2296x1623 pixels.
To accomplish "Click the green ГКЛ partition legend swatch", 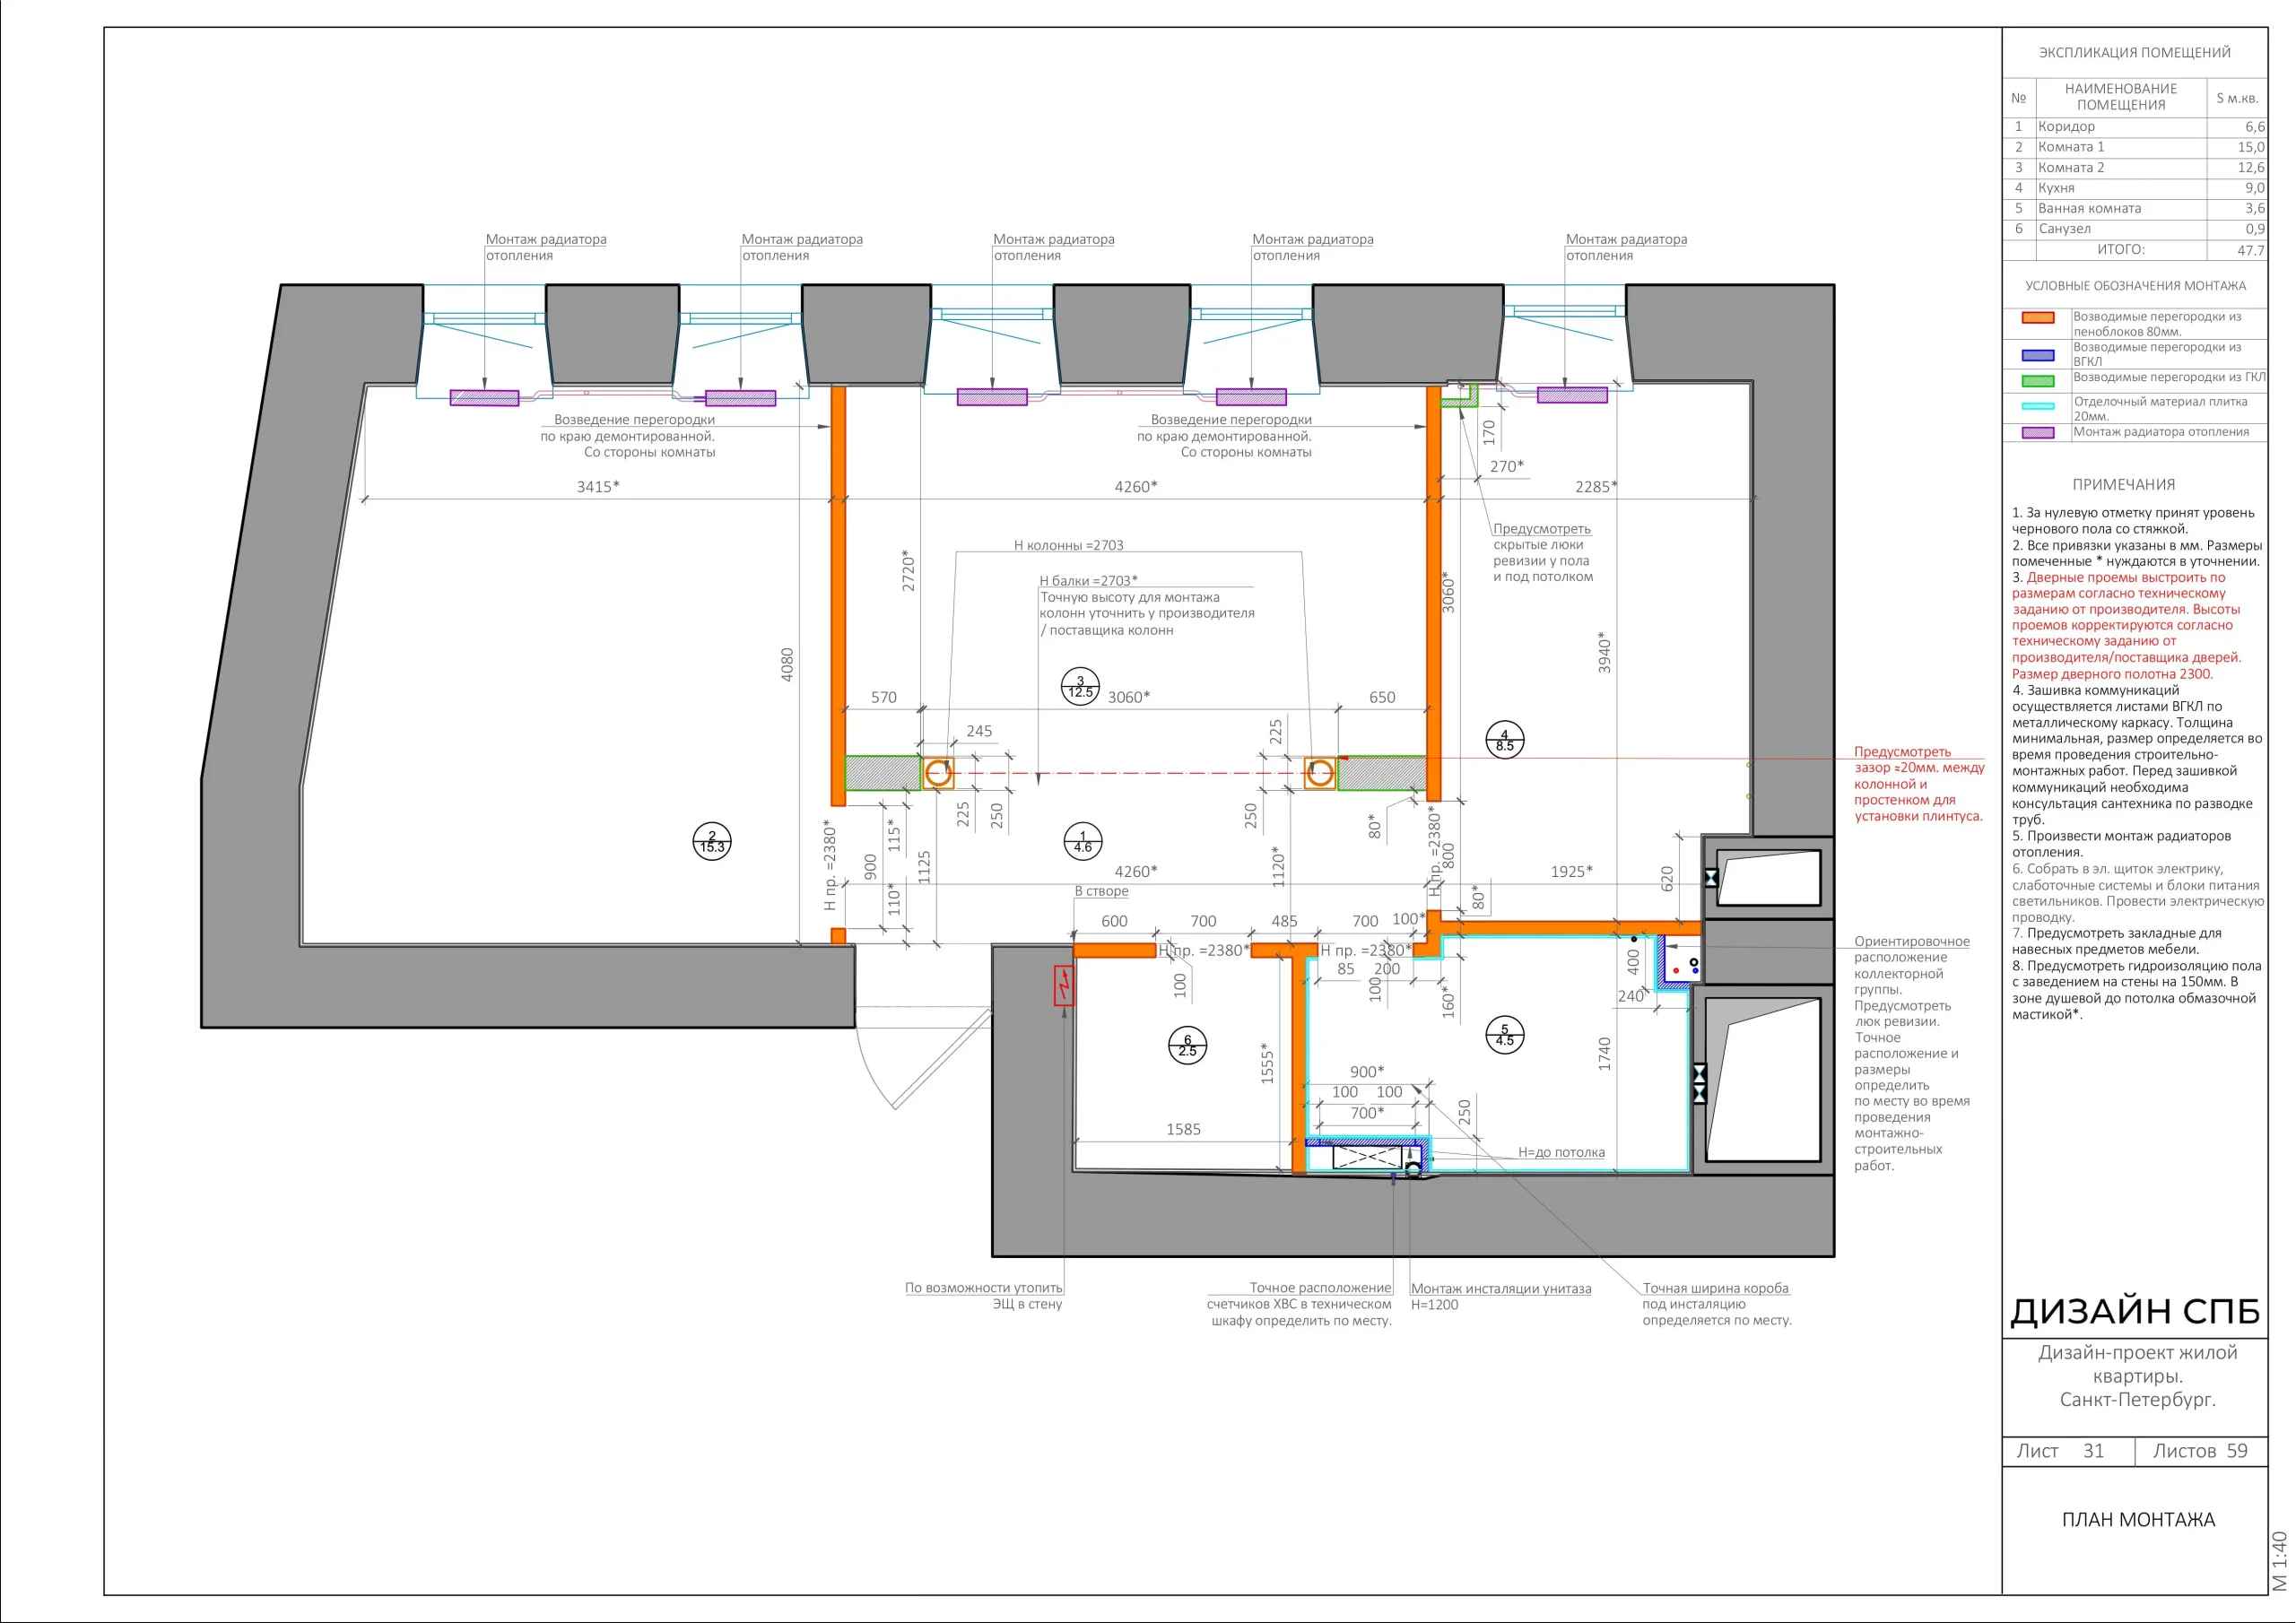I will click(2038, 381).
